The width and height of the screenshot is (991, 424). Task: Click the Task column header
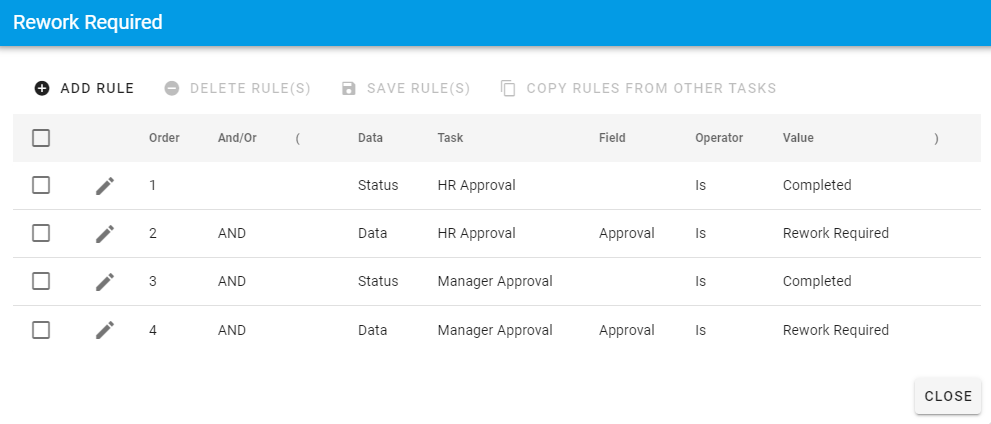pos(450,138)
